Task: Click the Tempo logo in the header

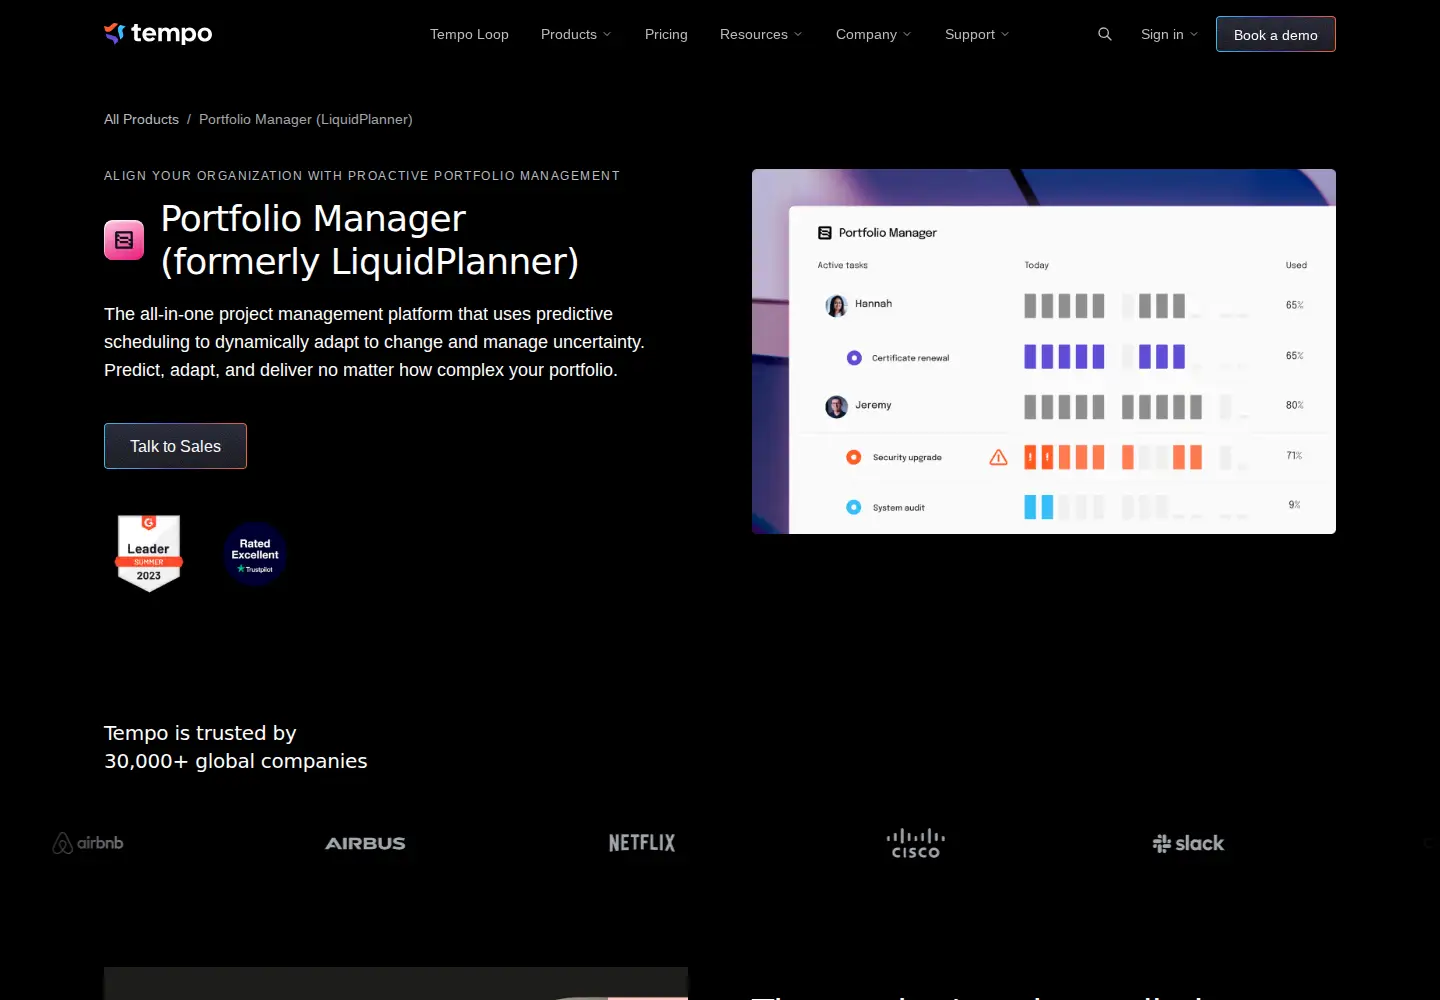Action: (x=158, y=33)
